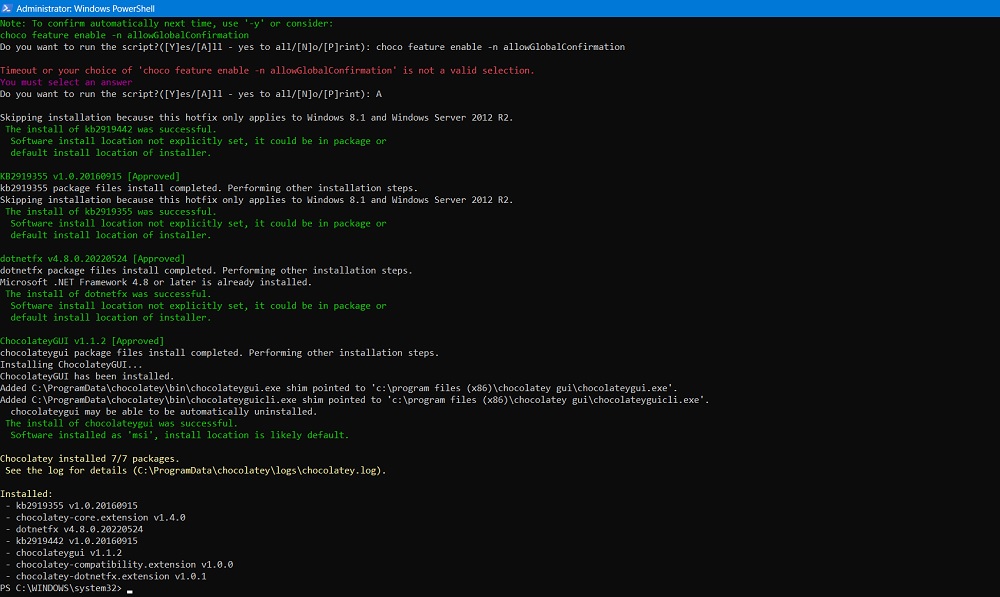Click the 'Installed:' summary header

tap(25, 493)
